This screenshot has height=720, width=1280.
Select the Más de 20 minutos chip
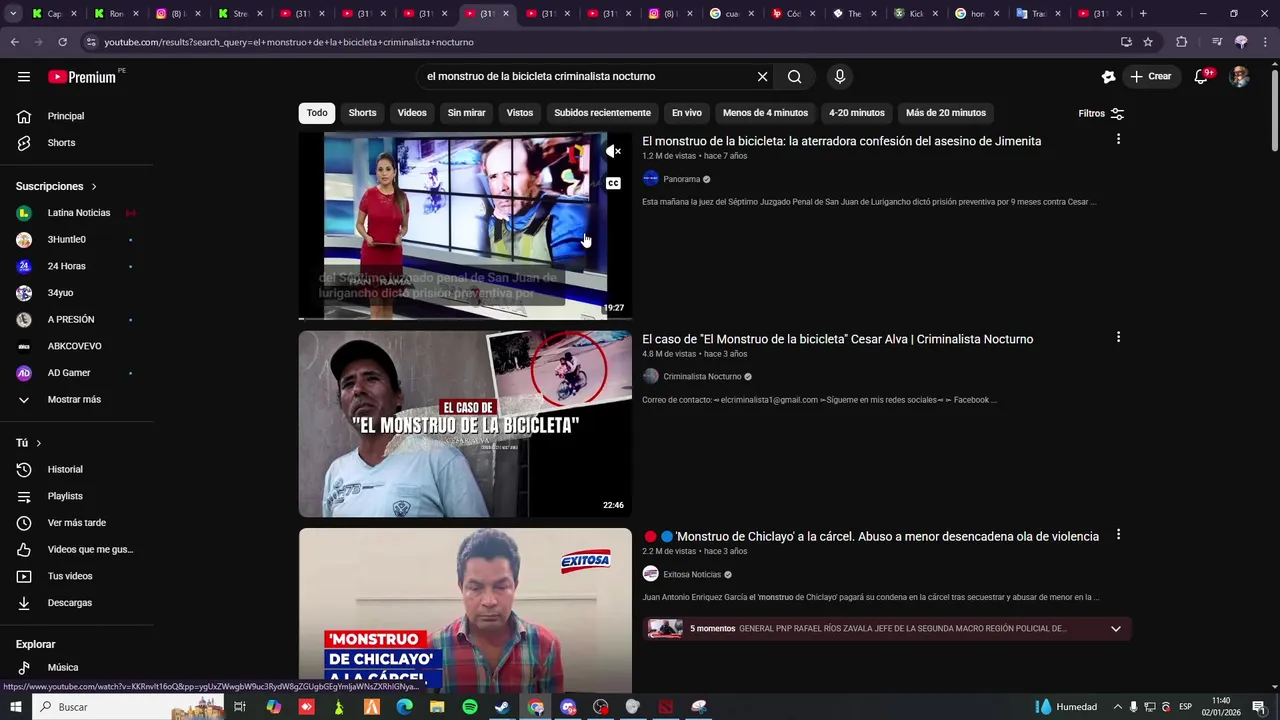click(946, 113)
